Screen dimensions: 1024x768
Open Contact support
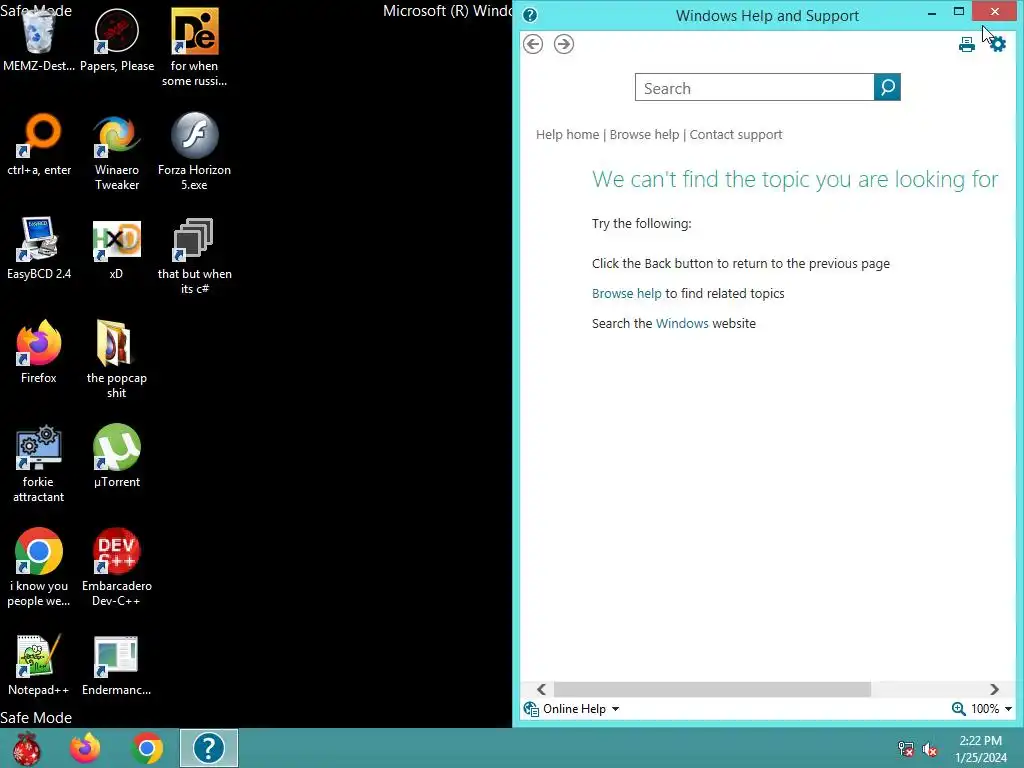736,135
